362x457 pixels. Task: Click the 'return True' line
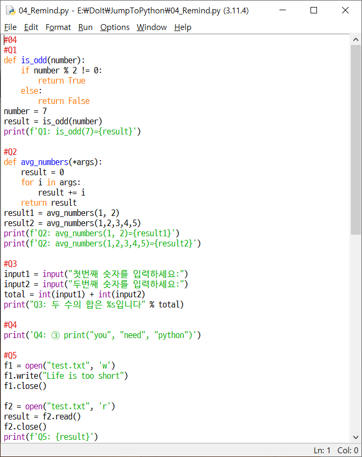[62, 81]
